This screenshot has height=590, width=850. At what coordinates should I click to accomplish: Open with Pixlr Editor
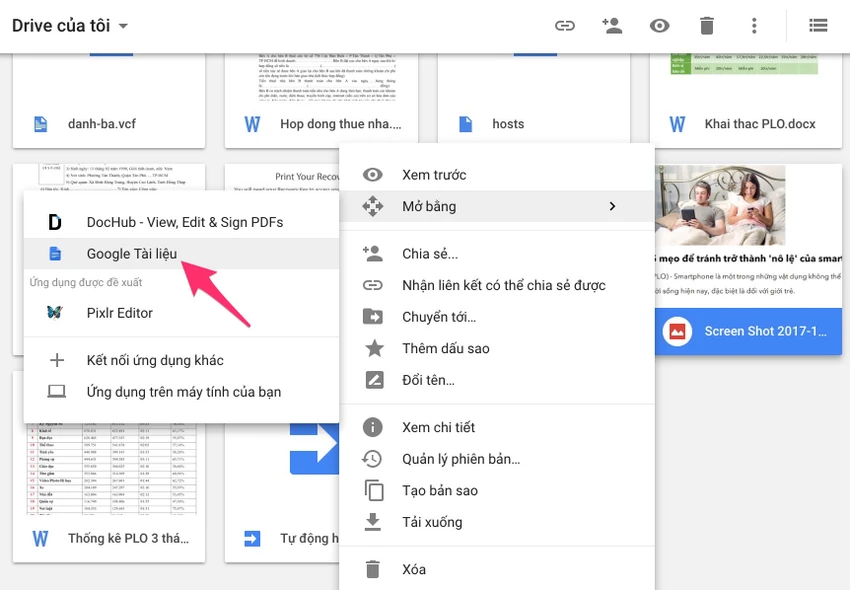click(x=181, y=313)
